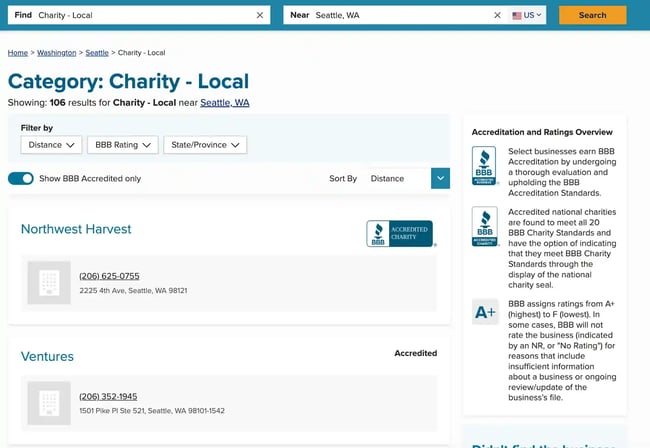
Task: Open the Northwest Harvest listing
Action: [x=76, y=229]
